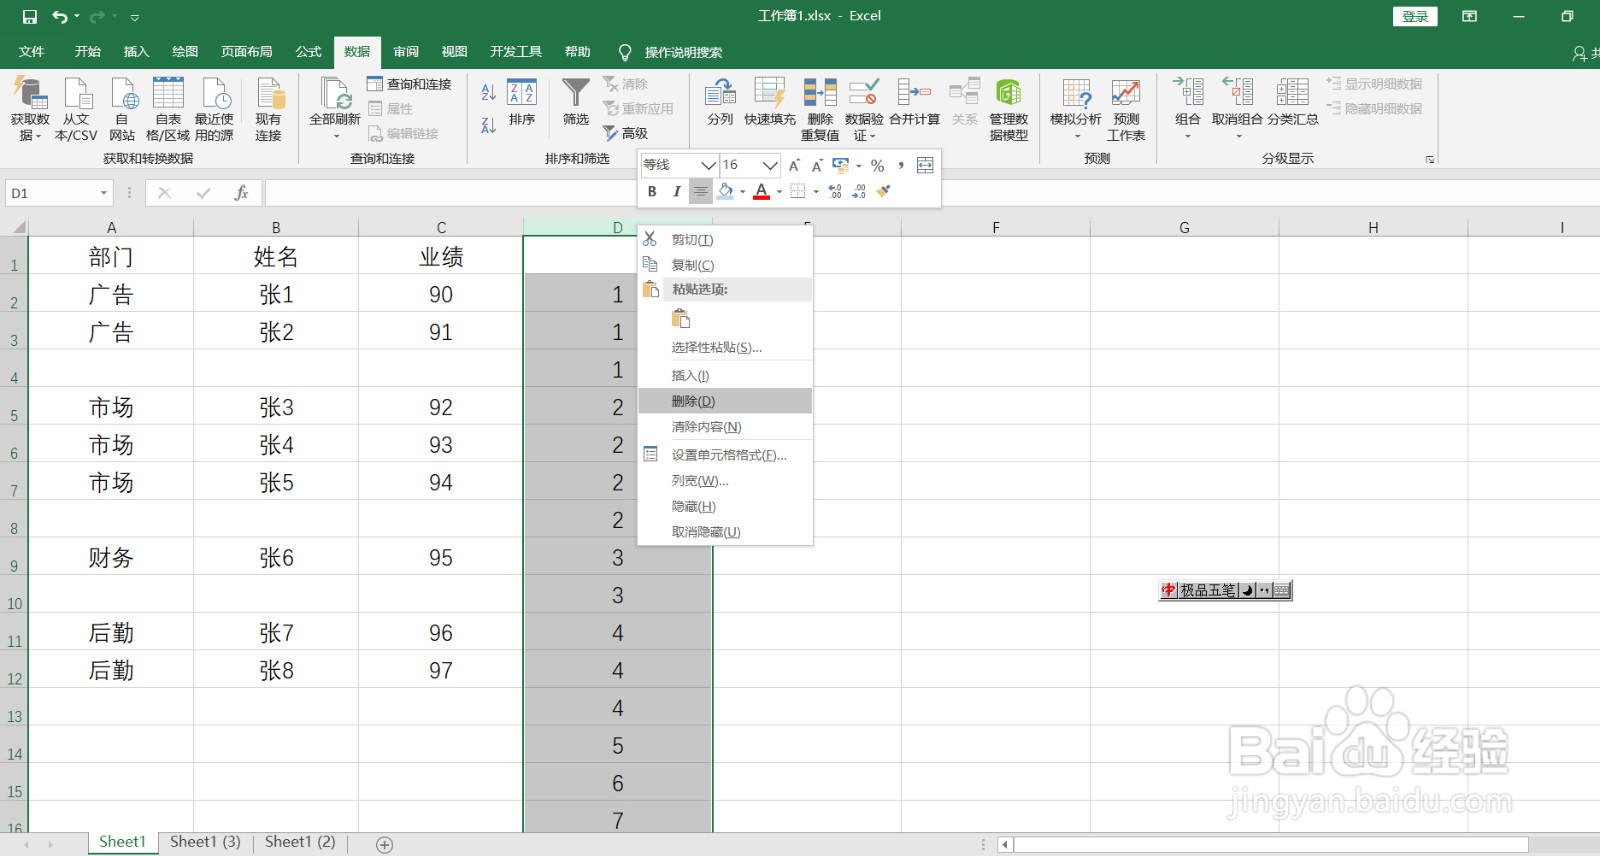Expand 模拟分析 (What-If Analysis) dropdown
This screenshot has height=856, width=1600.
[1077, 137]
